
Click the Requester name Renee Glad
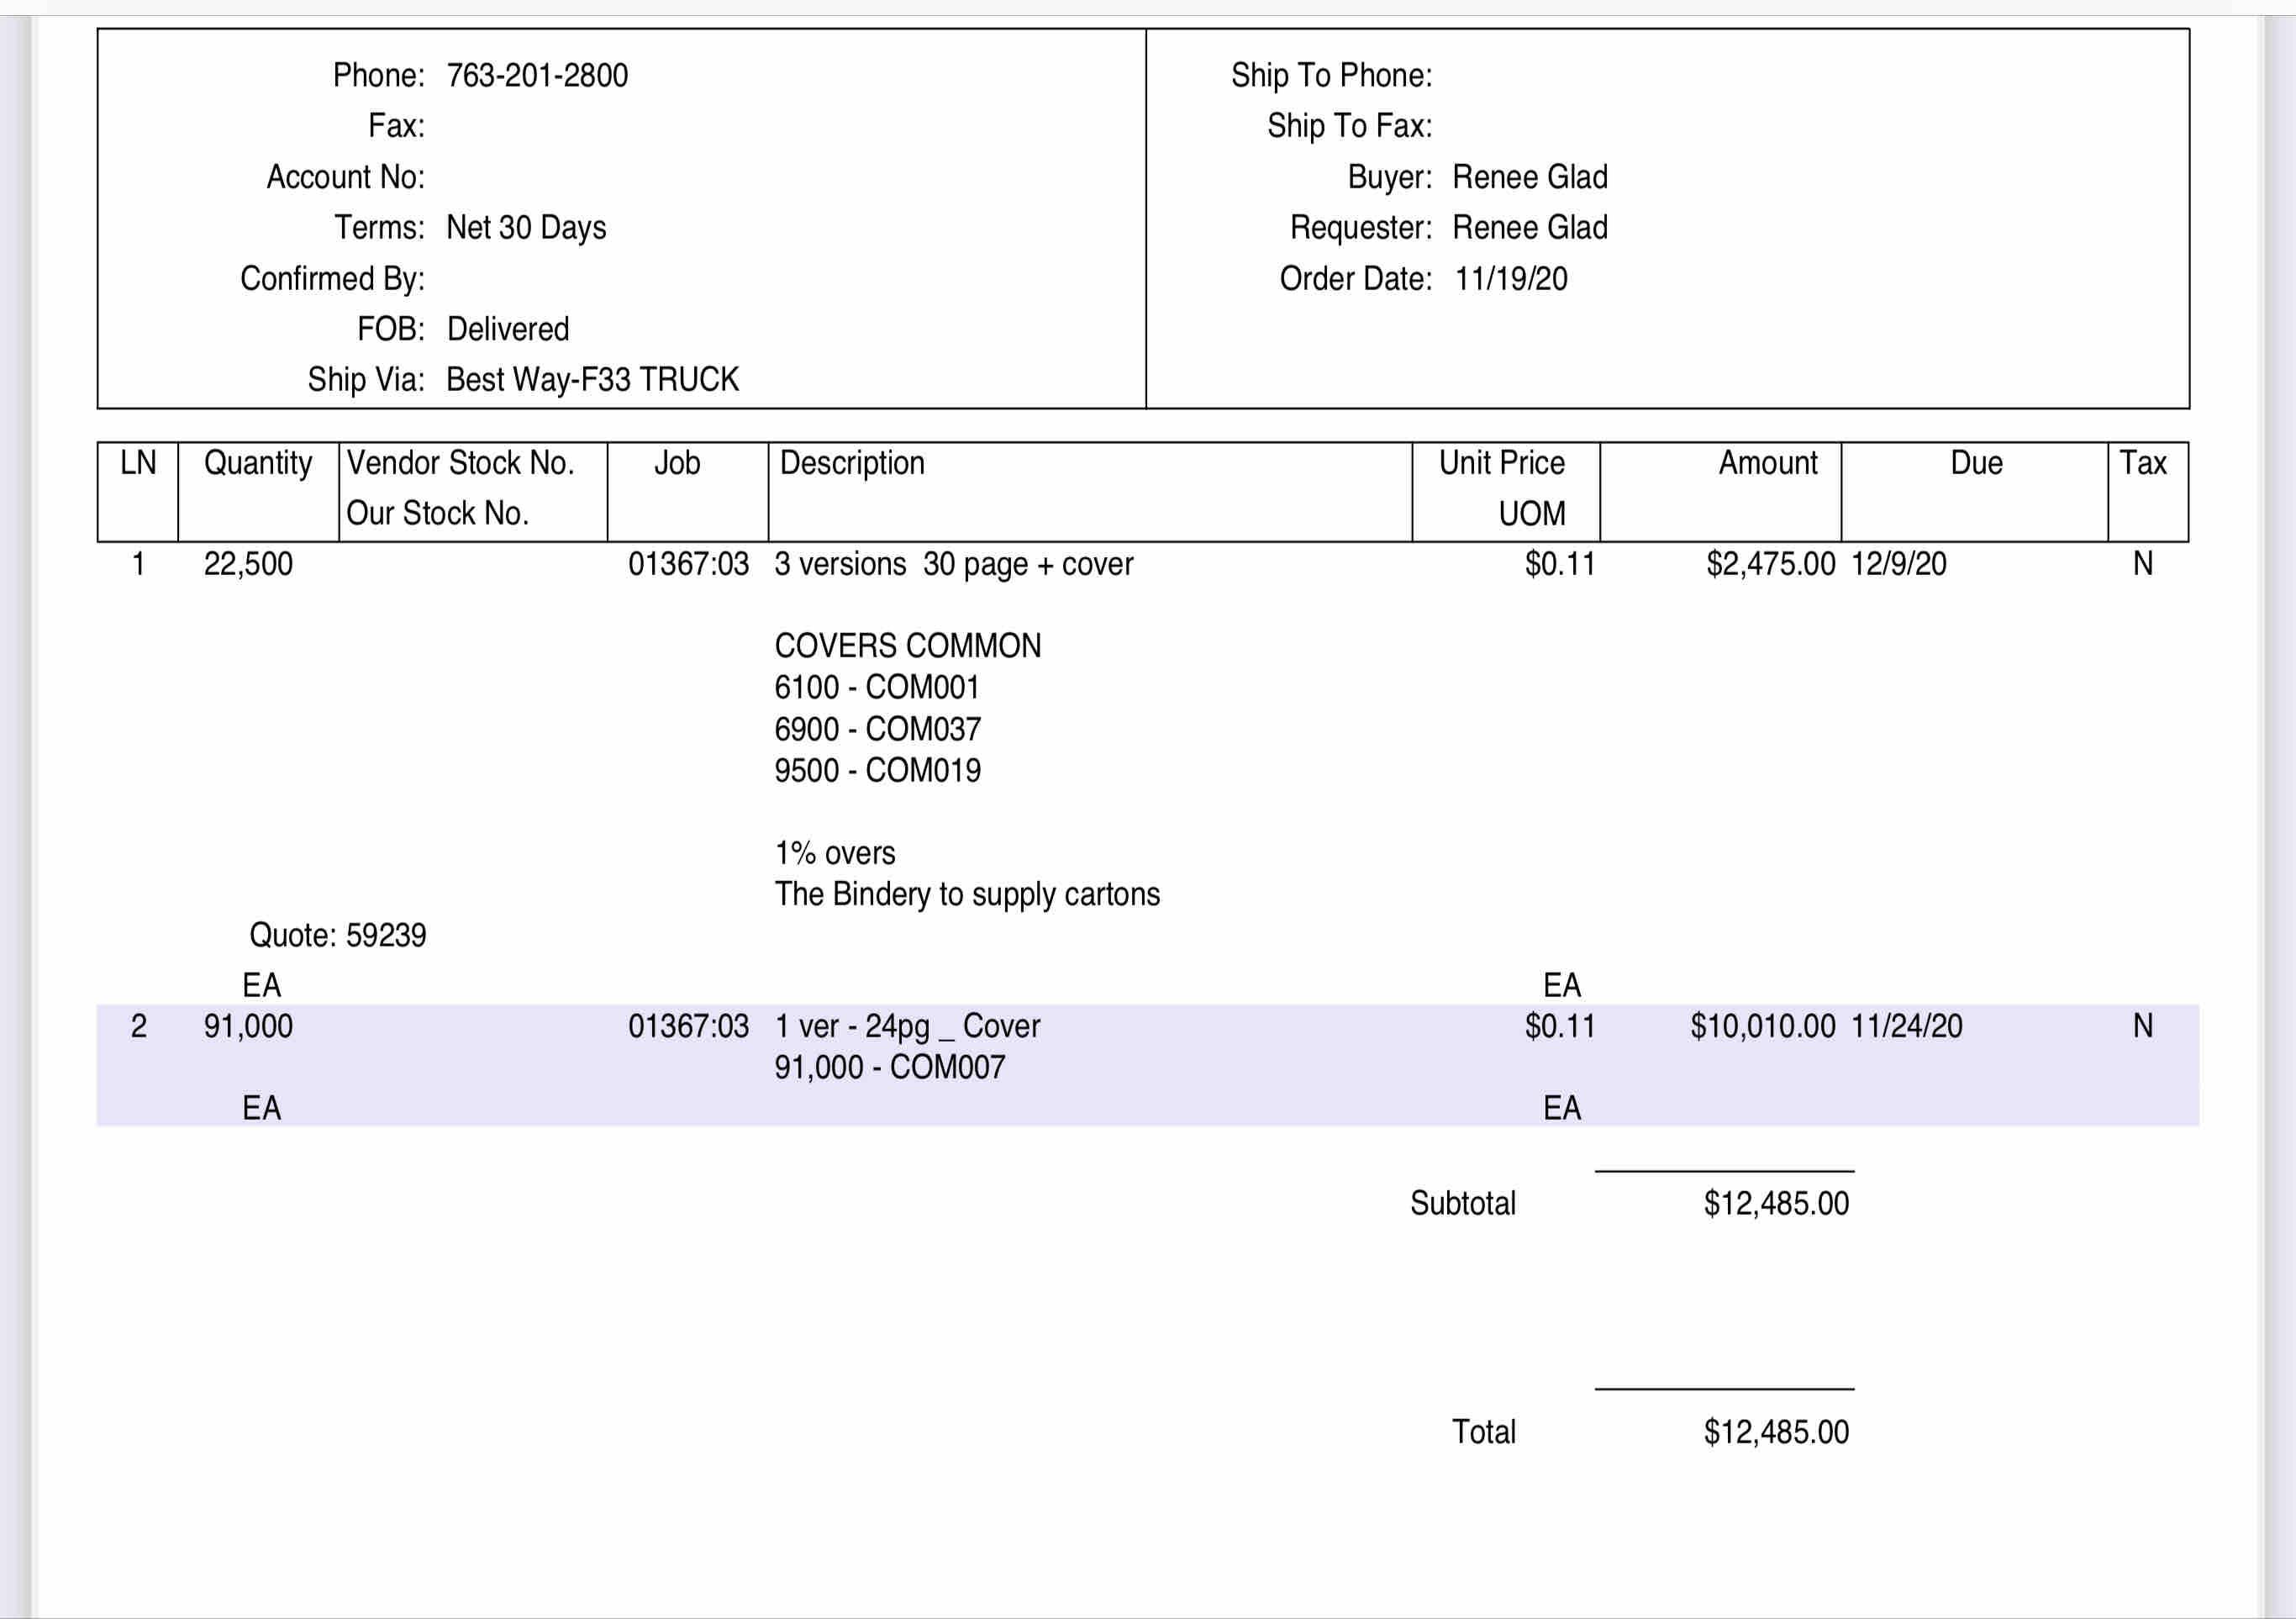click(x=1529, y=228)
